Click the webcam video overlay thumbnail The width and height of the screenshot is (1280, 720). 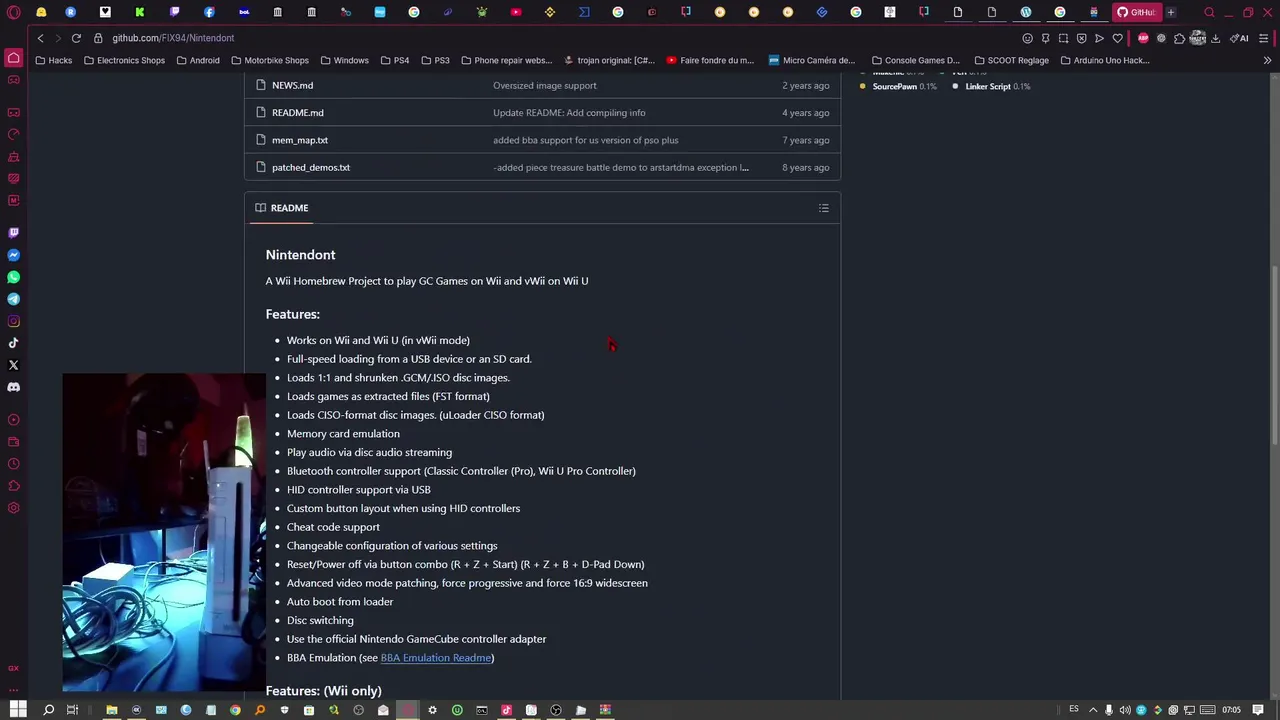pos(164,533)
